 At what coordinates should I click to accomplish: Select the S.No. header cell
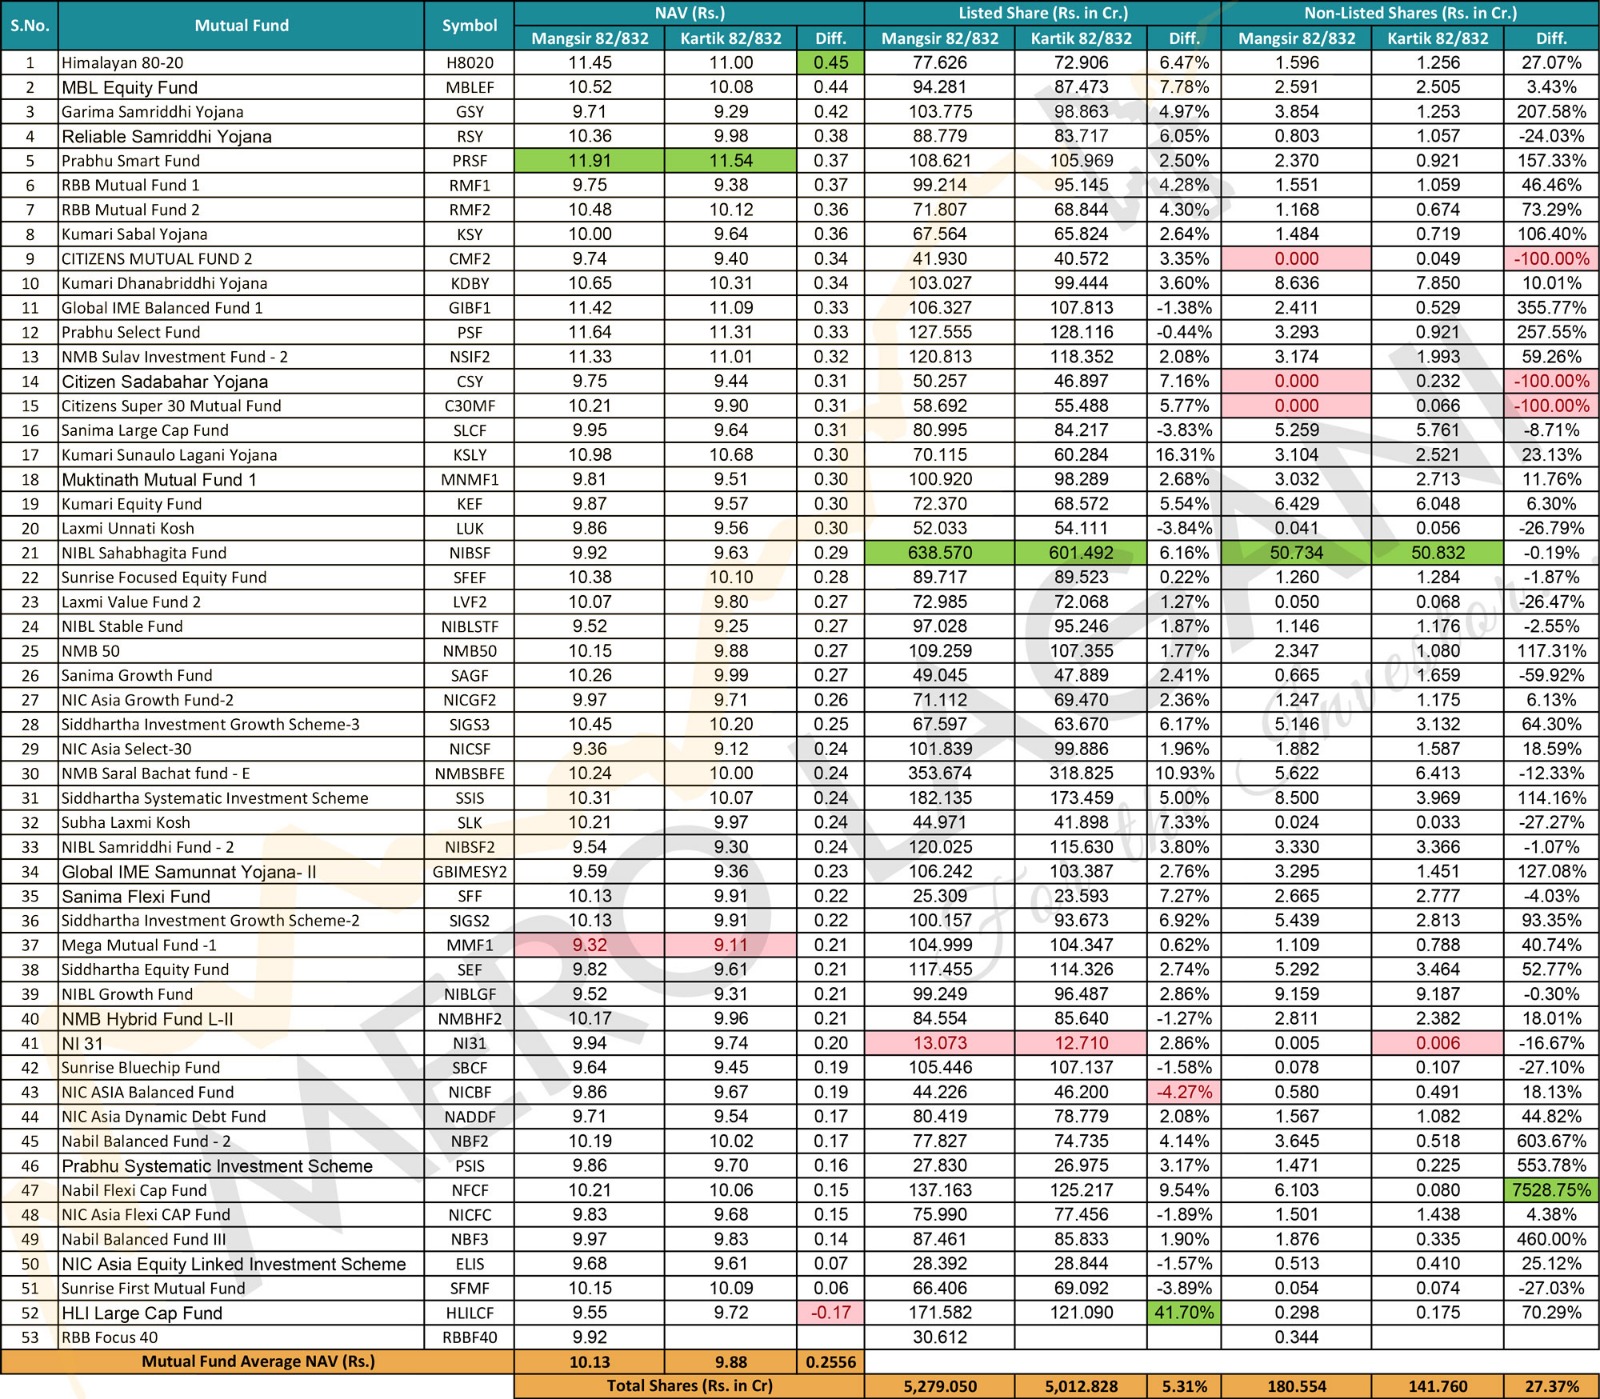[x=30, y=26]
